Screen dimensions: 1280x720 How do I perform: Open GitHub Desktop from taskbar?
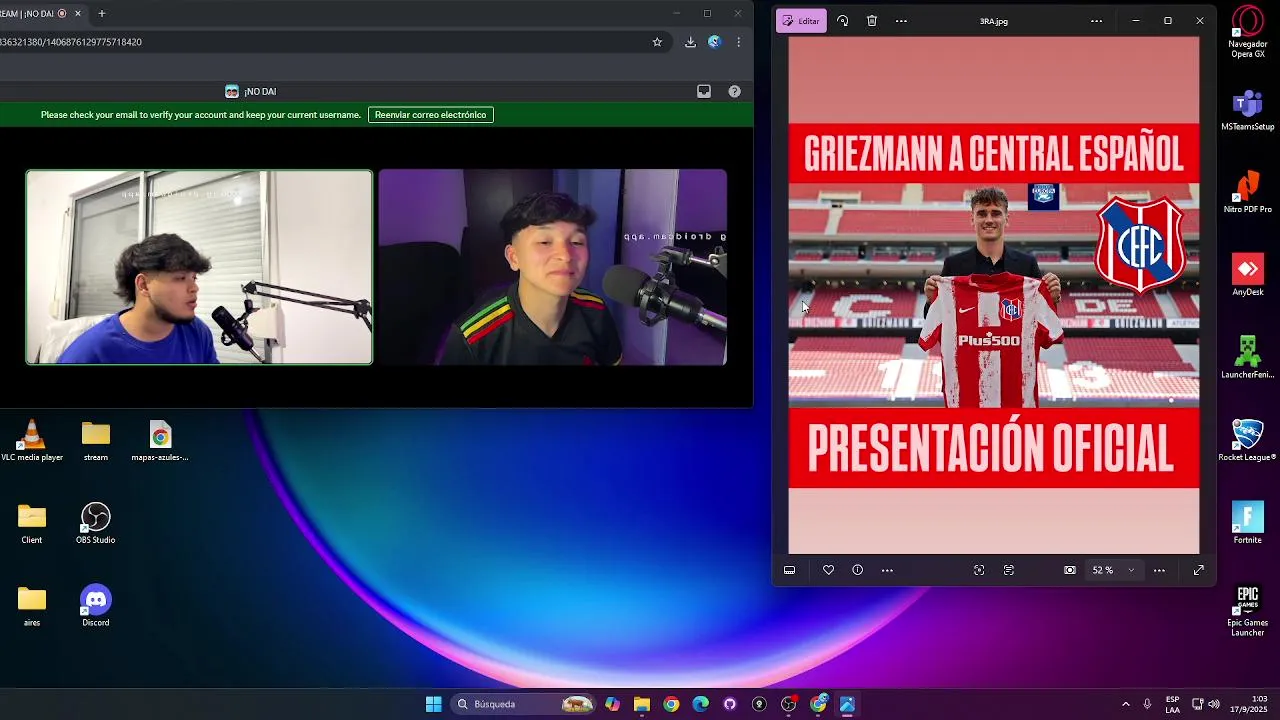pos(730,704)
